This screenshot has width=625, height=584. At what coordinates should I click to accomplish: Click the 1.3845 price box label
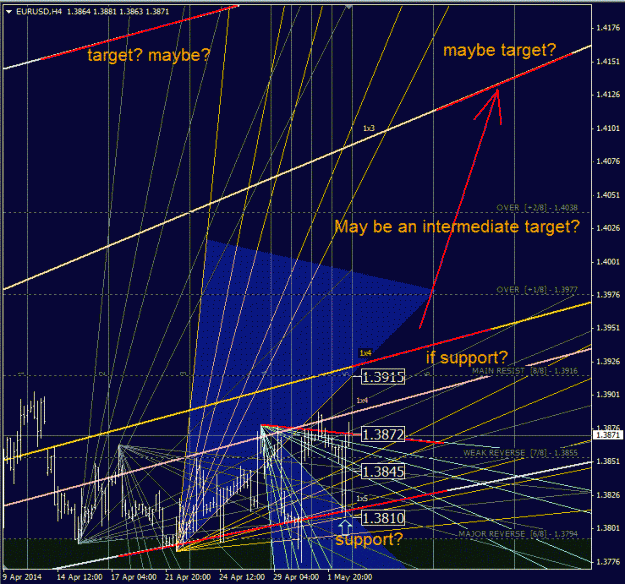point(383,472)
